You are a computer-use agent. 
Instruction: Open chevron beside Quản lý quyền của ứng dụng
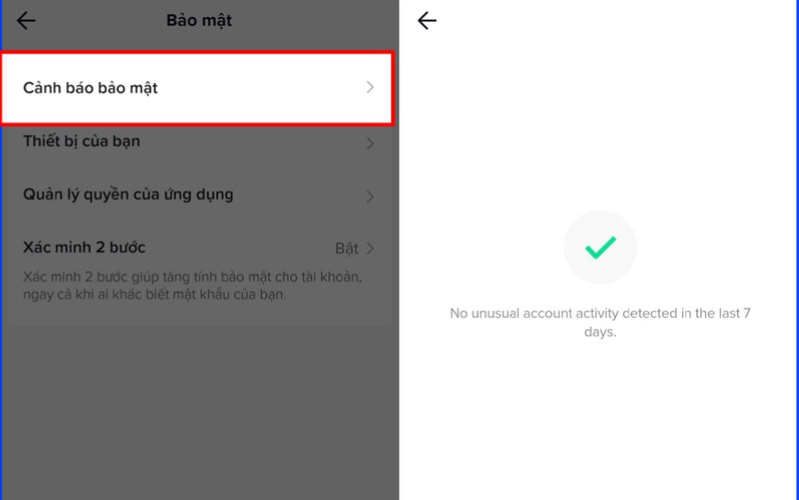coord(370,197)
